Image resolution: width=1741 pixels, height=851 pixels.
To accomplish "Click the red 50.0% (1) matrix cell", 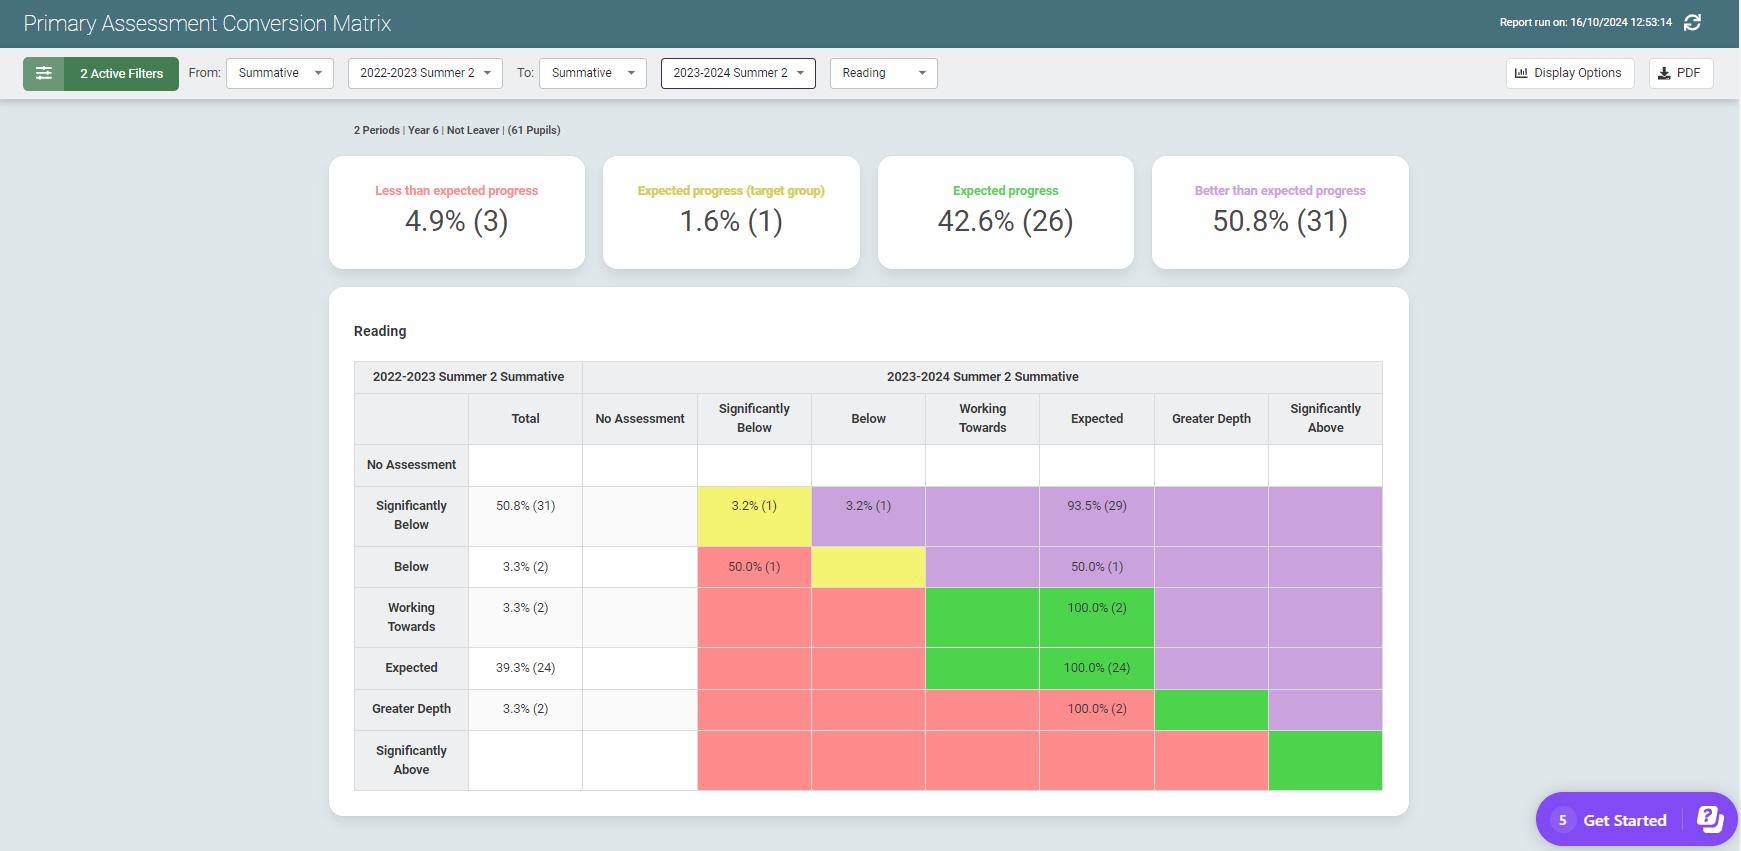I will [x=754, y=567].
